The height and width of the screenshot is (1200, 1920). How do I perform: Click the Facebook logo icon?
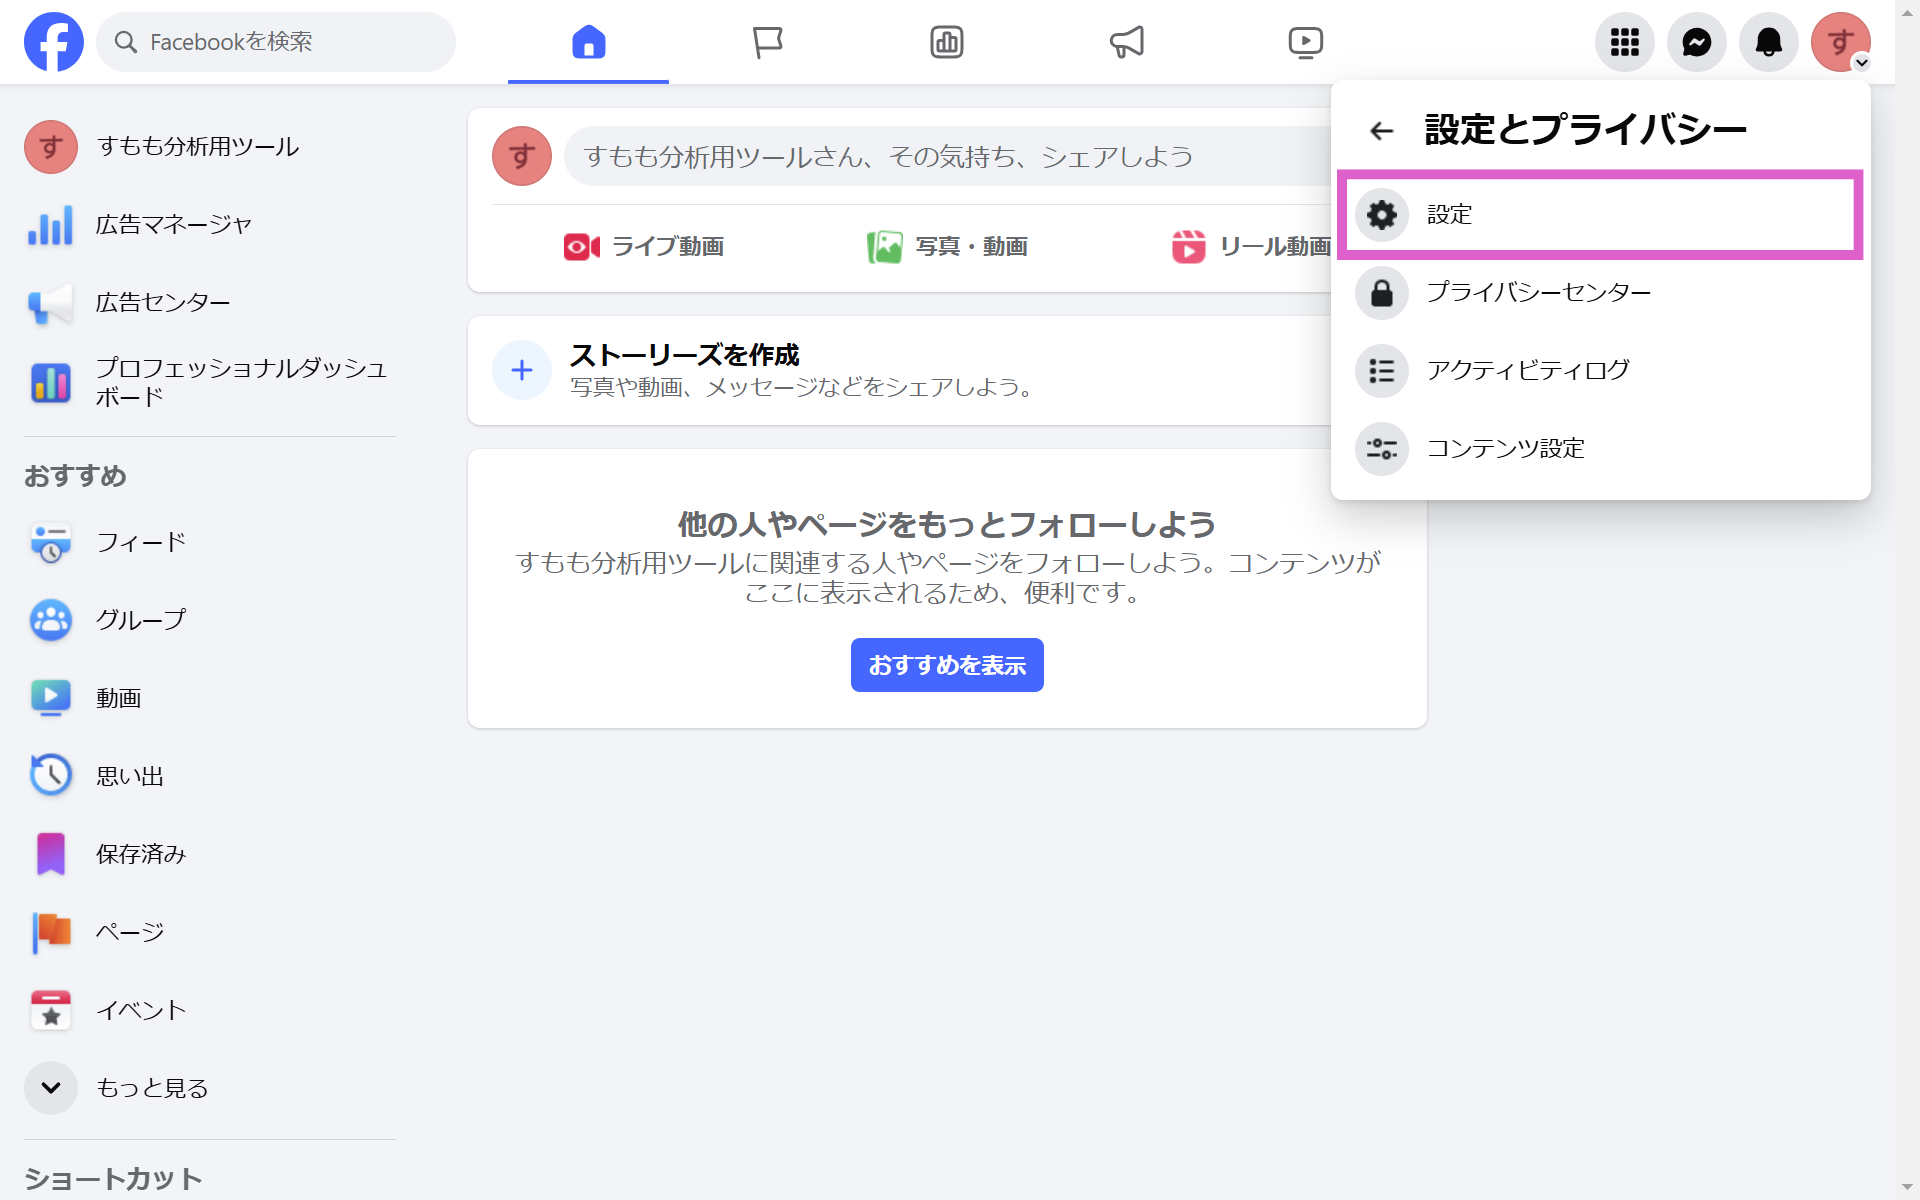(x=54, y=42)
